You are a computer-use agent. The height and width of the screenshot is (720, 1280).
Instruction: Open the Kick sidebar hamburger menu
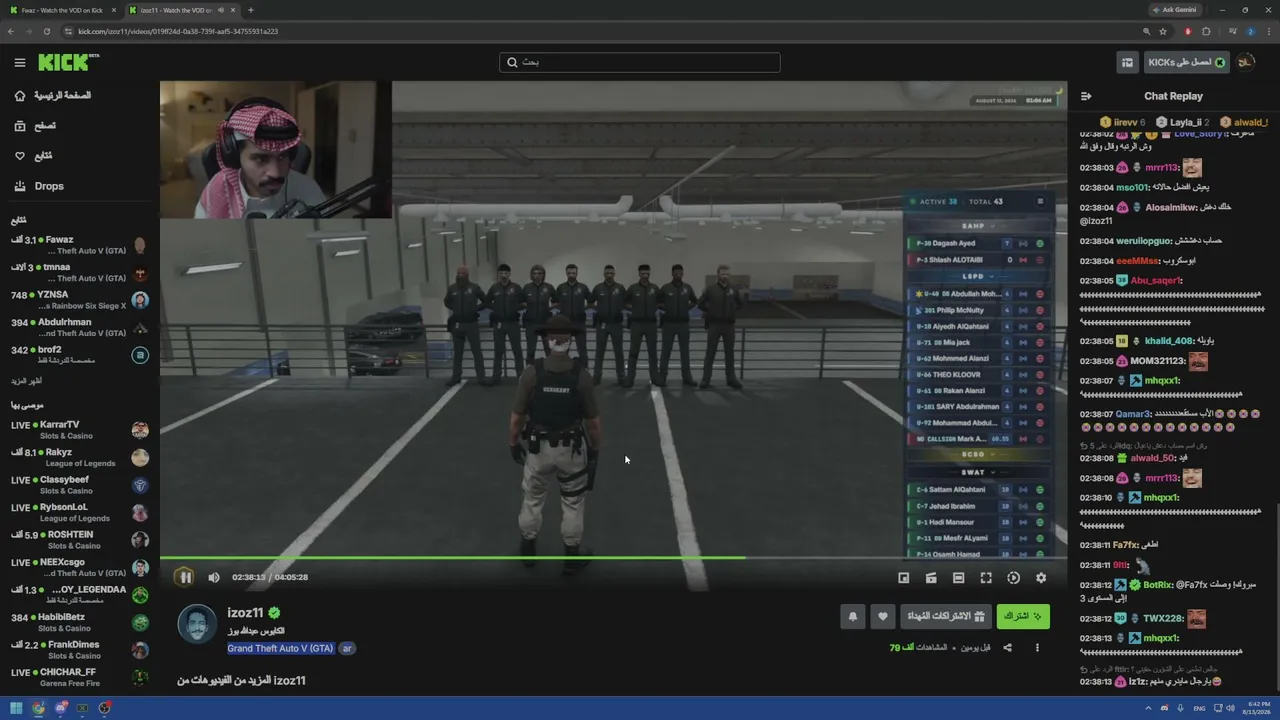(x=20, y=62)
